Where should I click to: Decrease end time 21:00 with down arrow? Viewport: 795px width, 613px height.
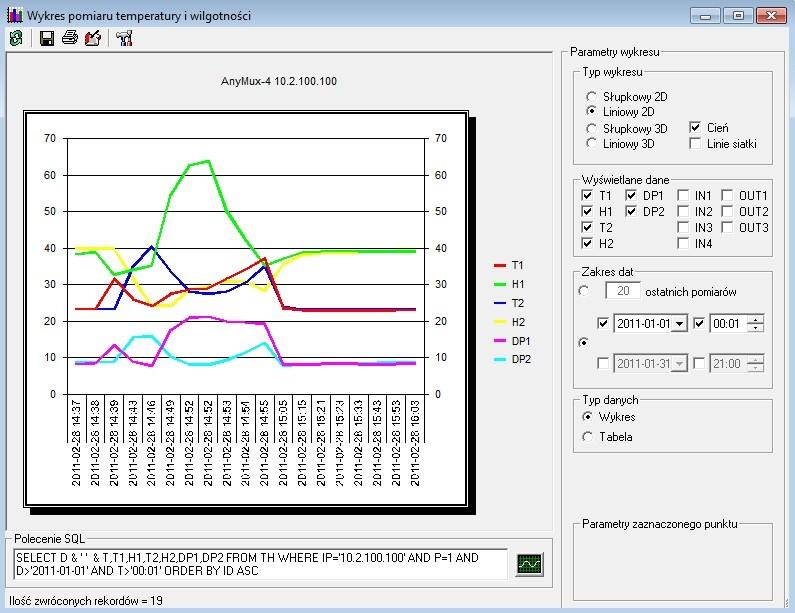pos(755,368)
